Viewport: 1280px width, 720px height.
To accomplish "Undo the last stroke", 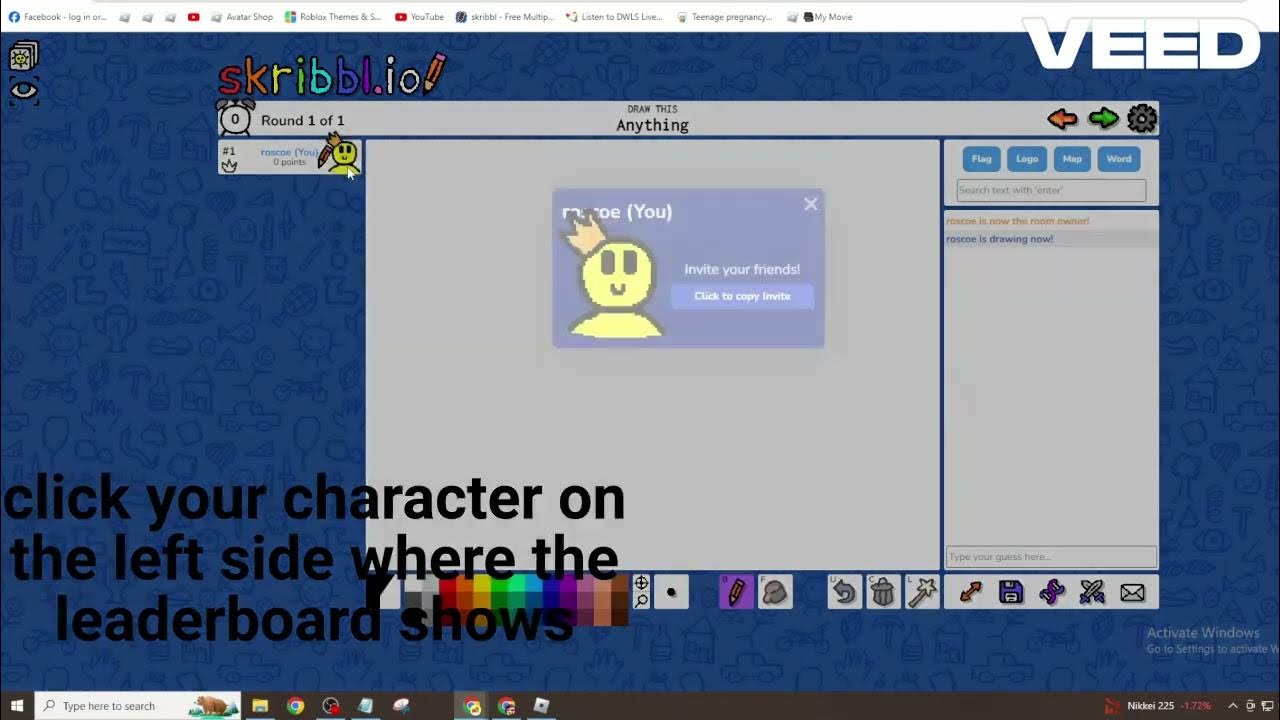I will point(845,592).
